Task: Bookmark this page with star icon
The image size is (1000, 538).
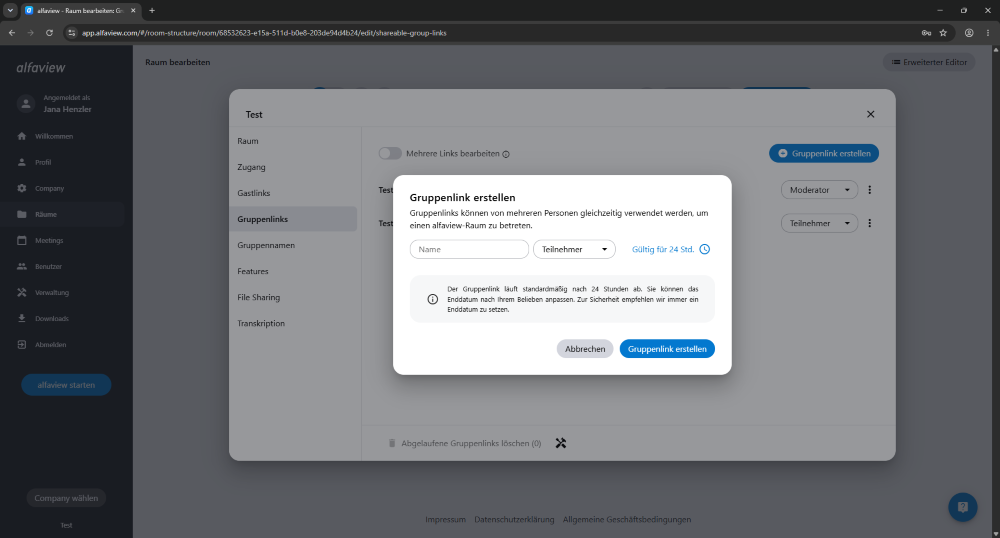Action: point(943,33)
